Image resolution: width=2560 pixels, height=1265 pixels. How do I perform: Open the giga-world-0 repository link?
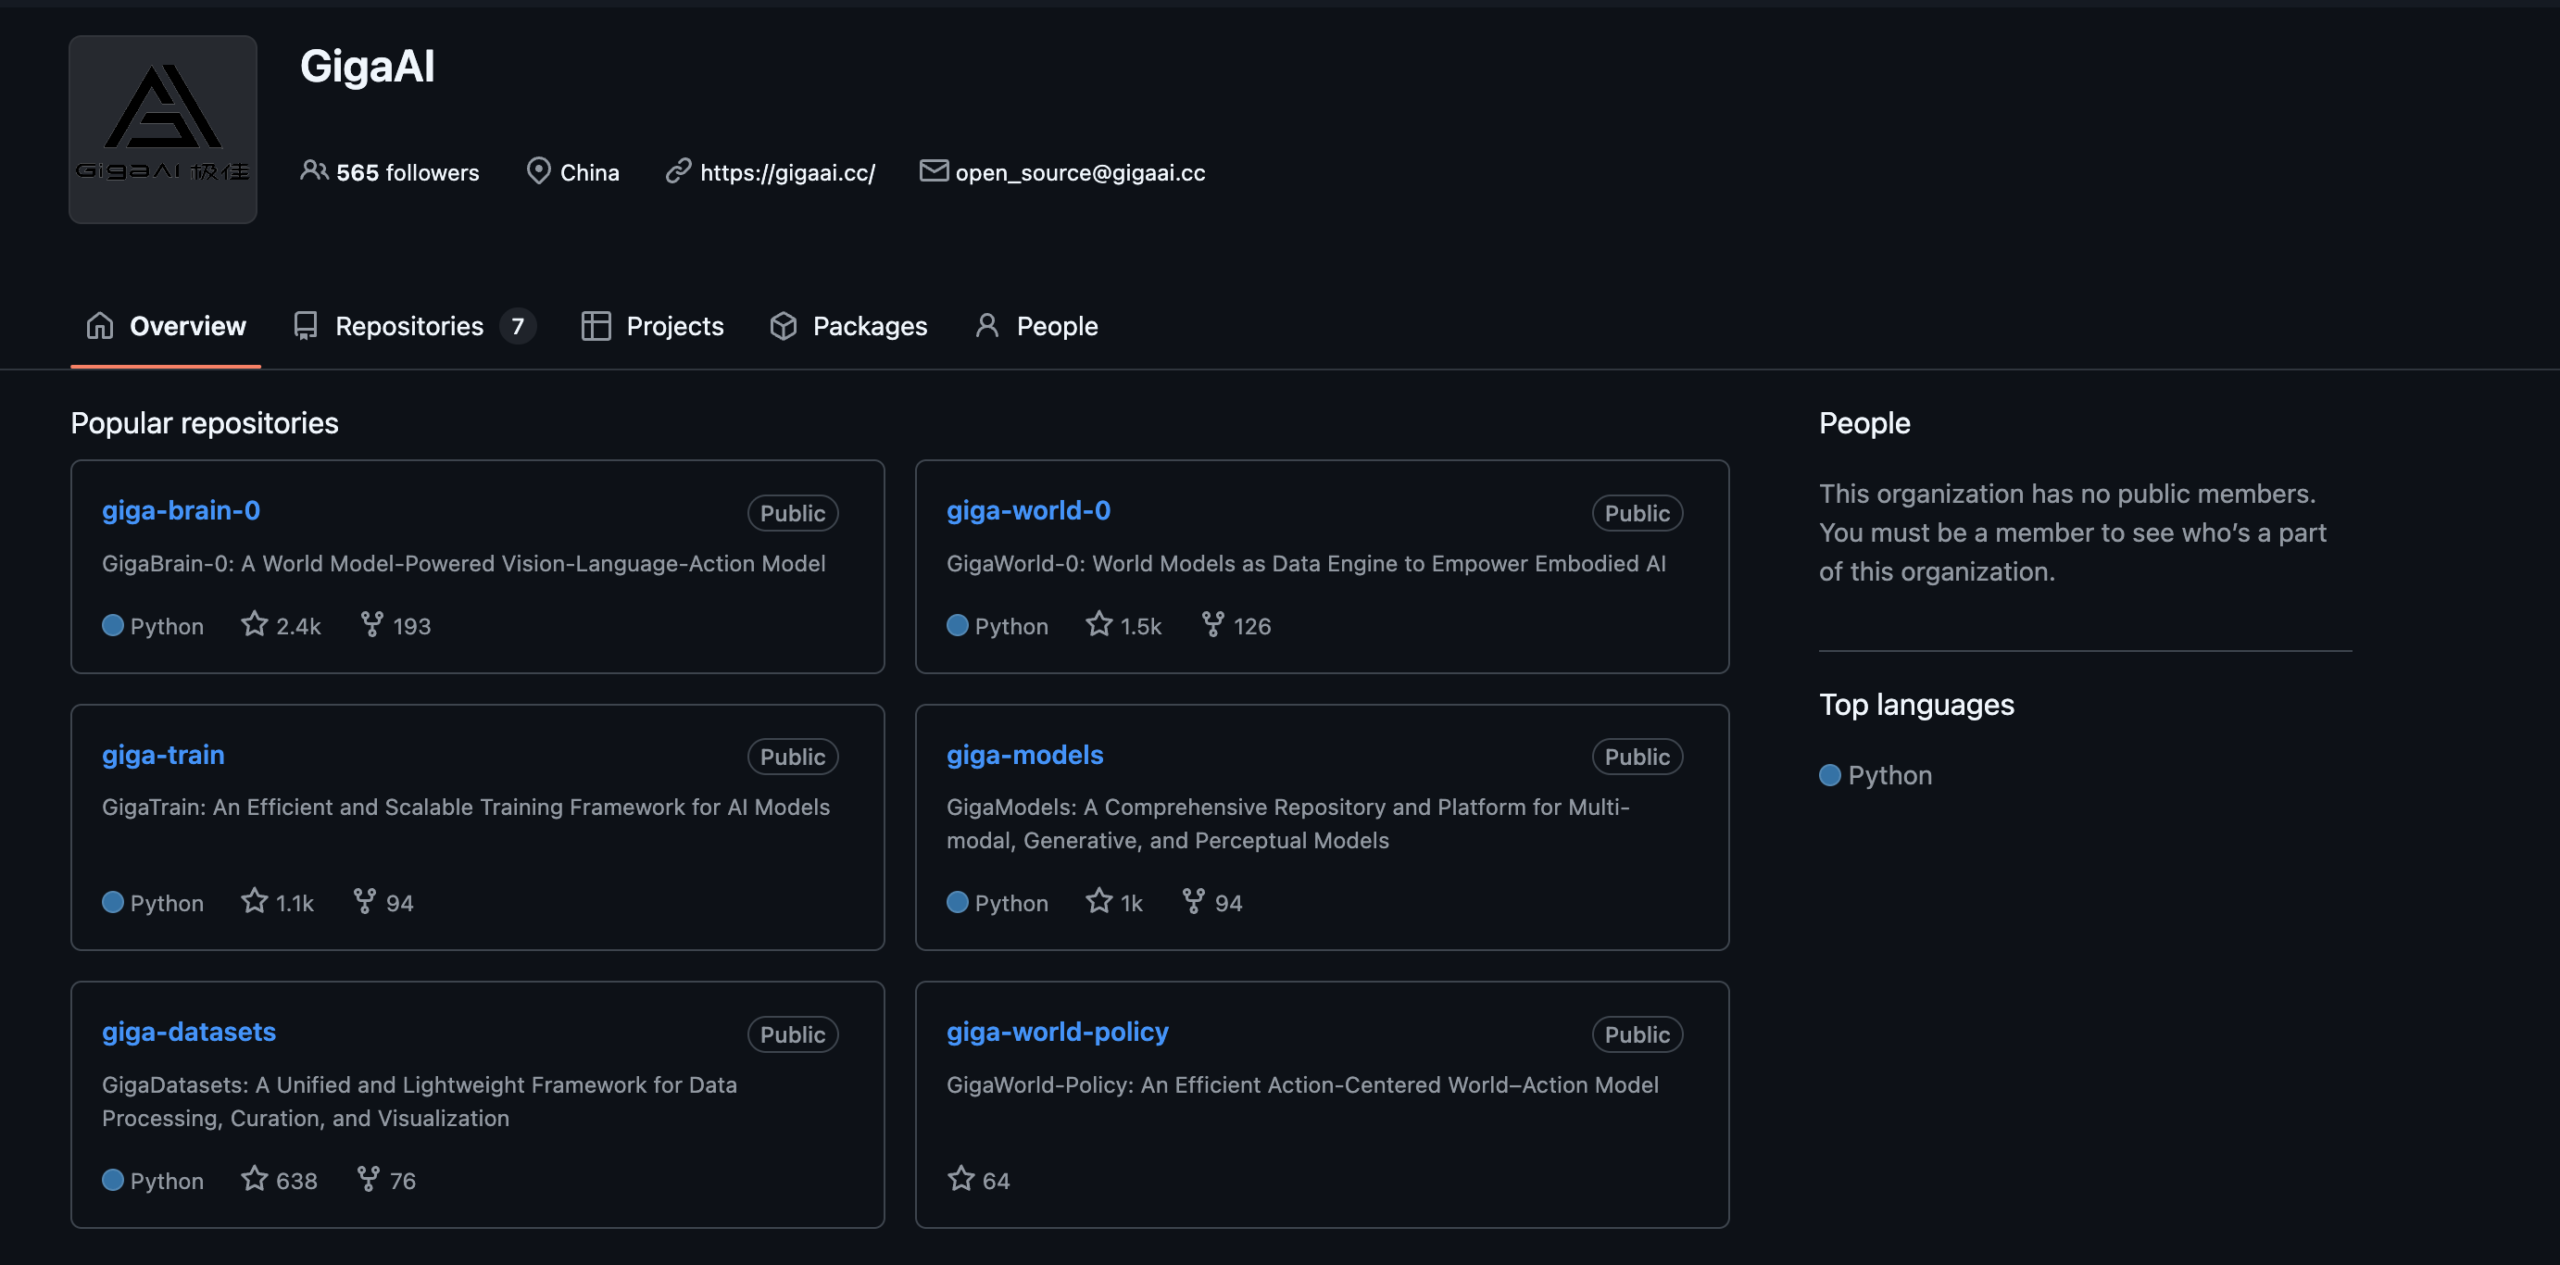tap(1028, 511)
